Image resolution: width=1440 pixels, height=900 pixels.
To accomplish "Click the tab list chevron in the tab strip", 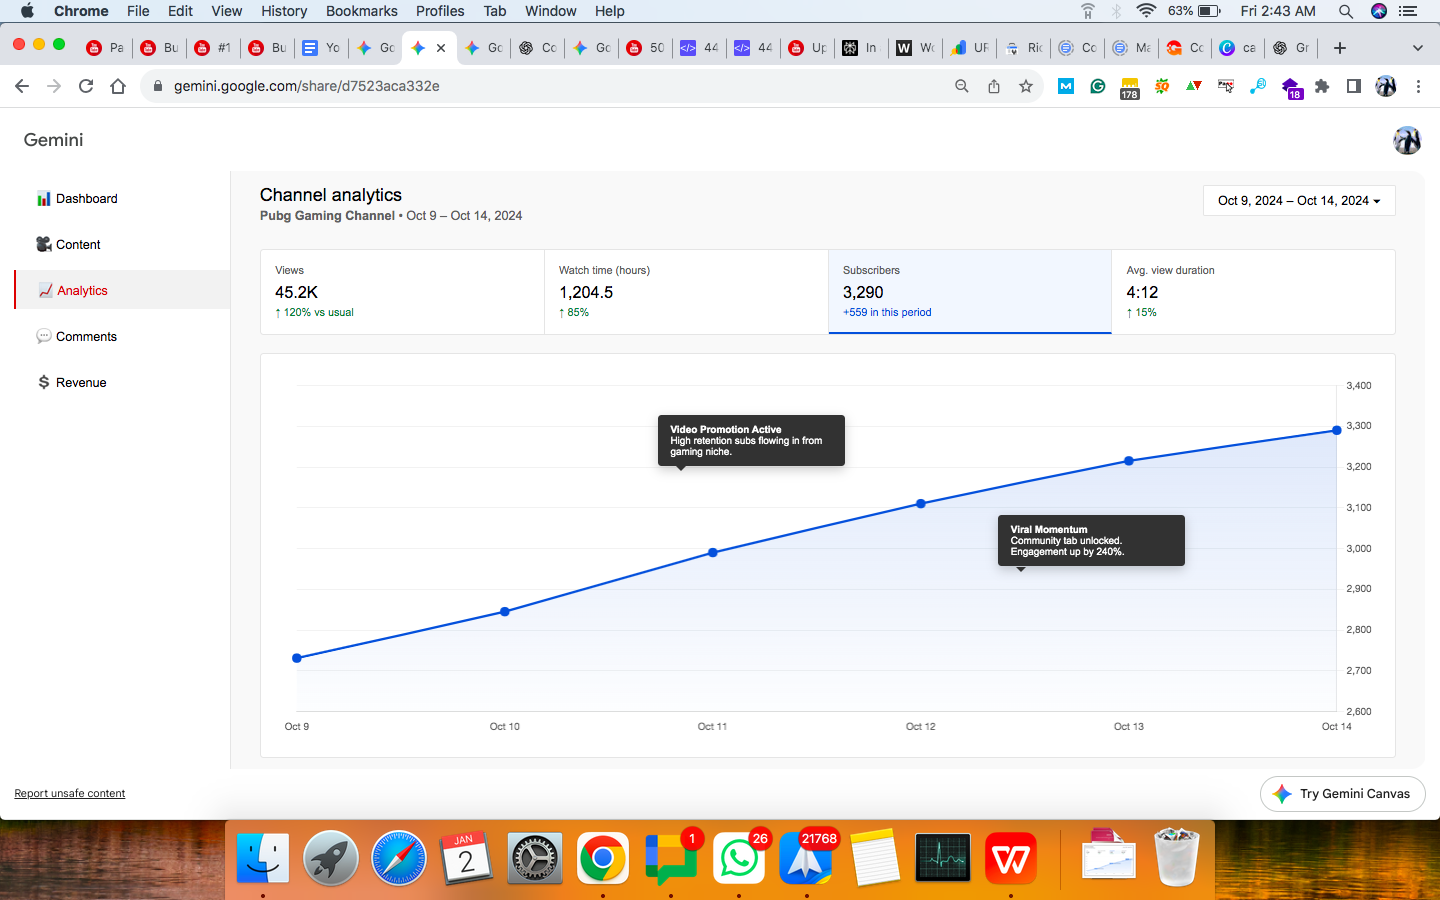I will coord(1417,47).
